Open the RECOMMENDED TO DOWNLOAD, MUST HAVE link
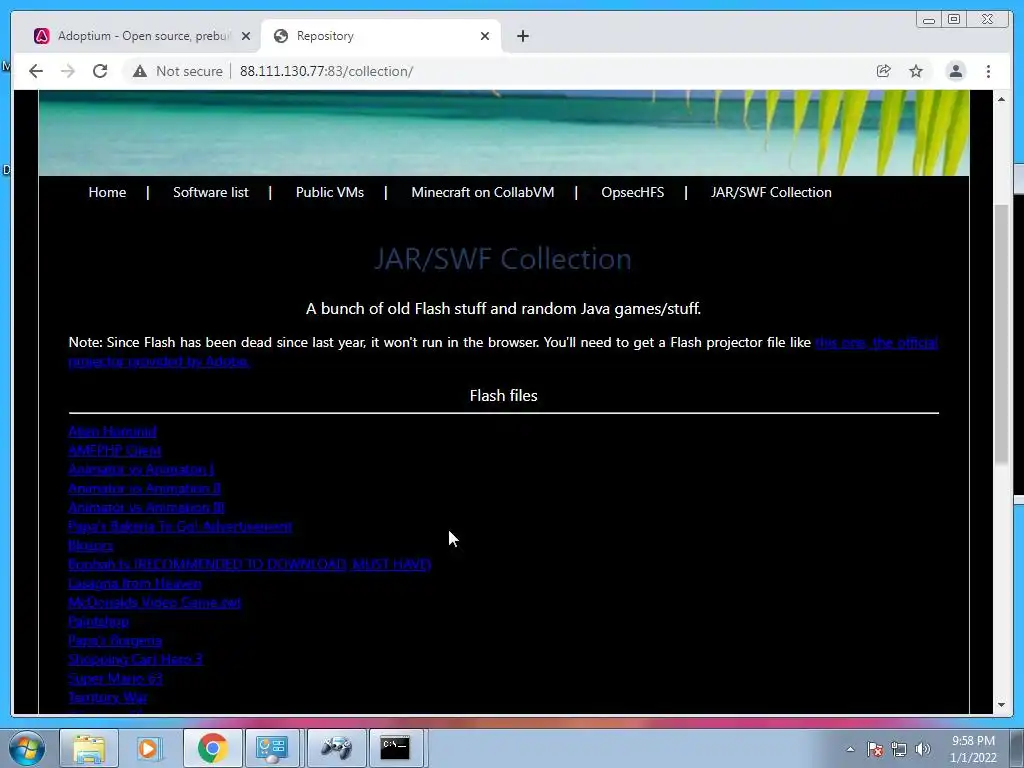Screen dimensions: 1024x768 point(249,564)
